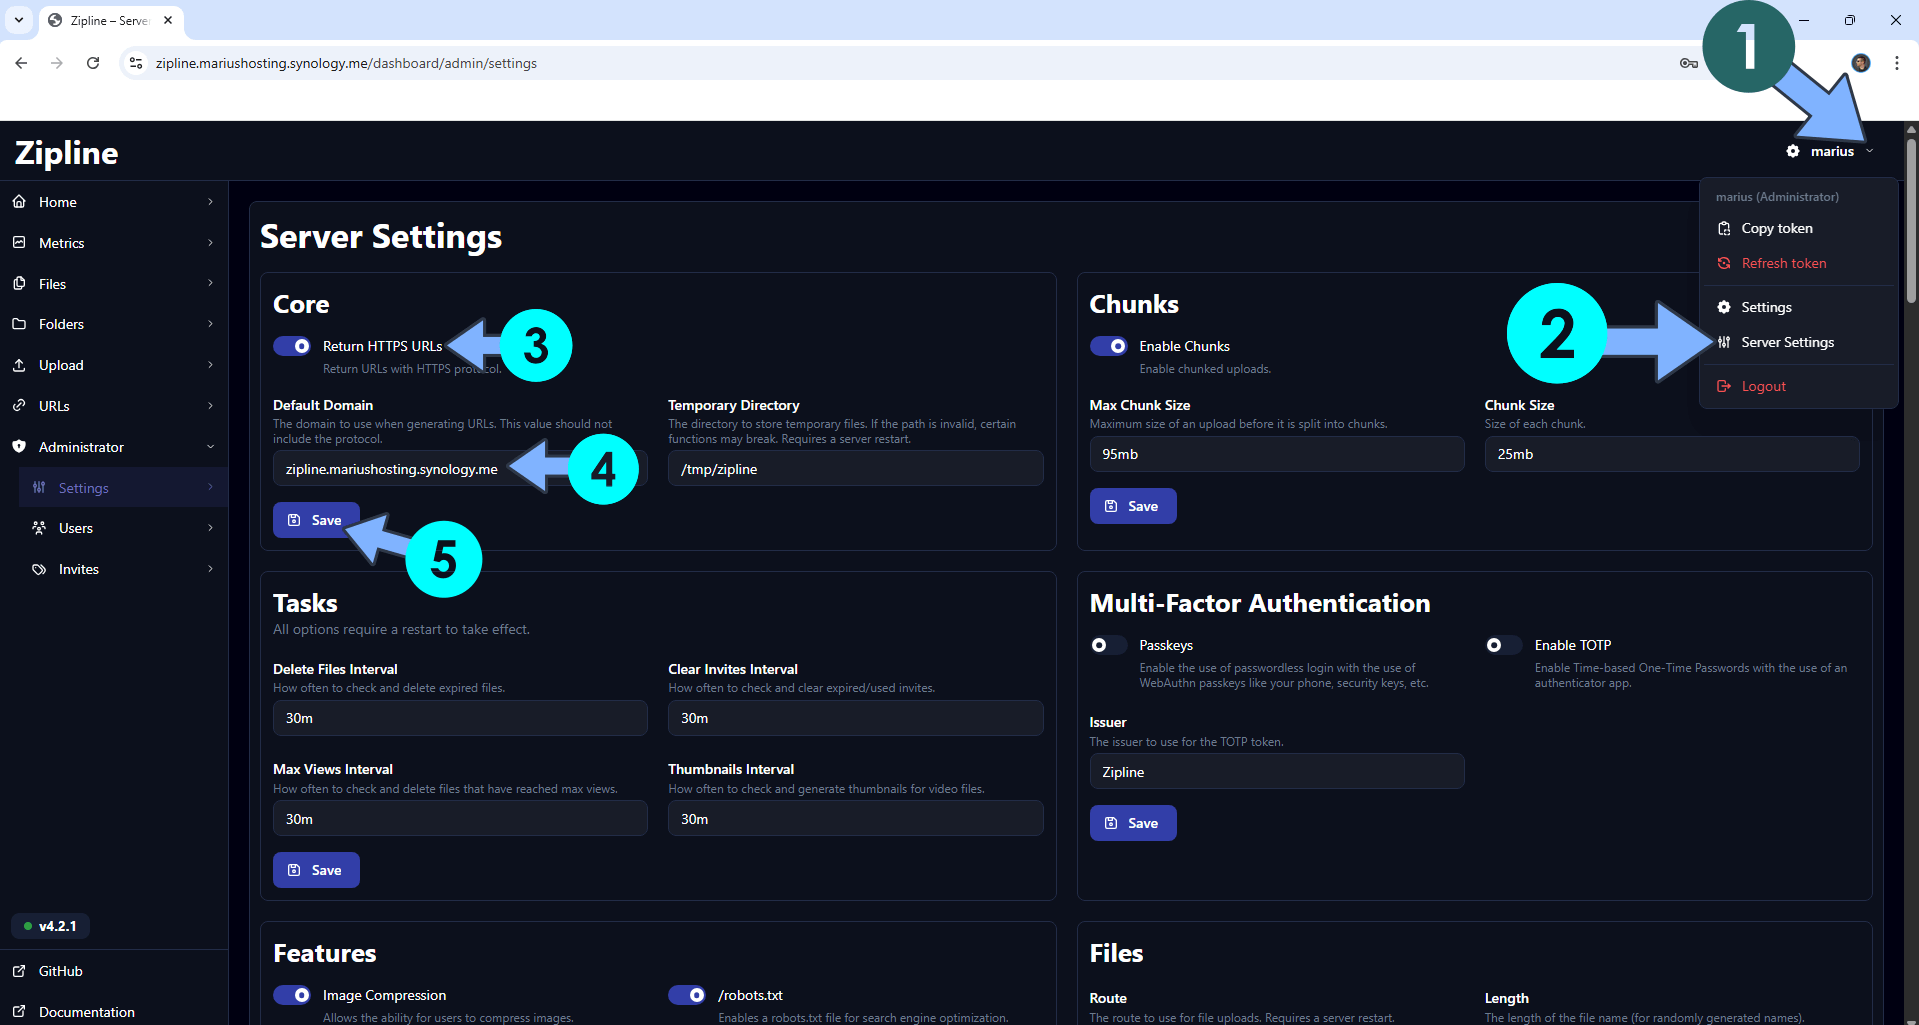
Task: Expand the Files chevron
Action: pos(210,284)
